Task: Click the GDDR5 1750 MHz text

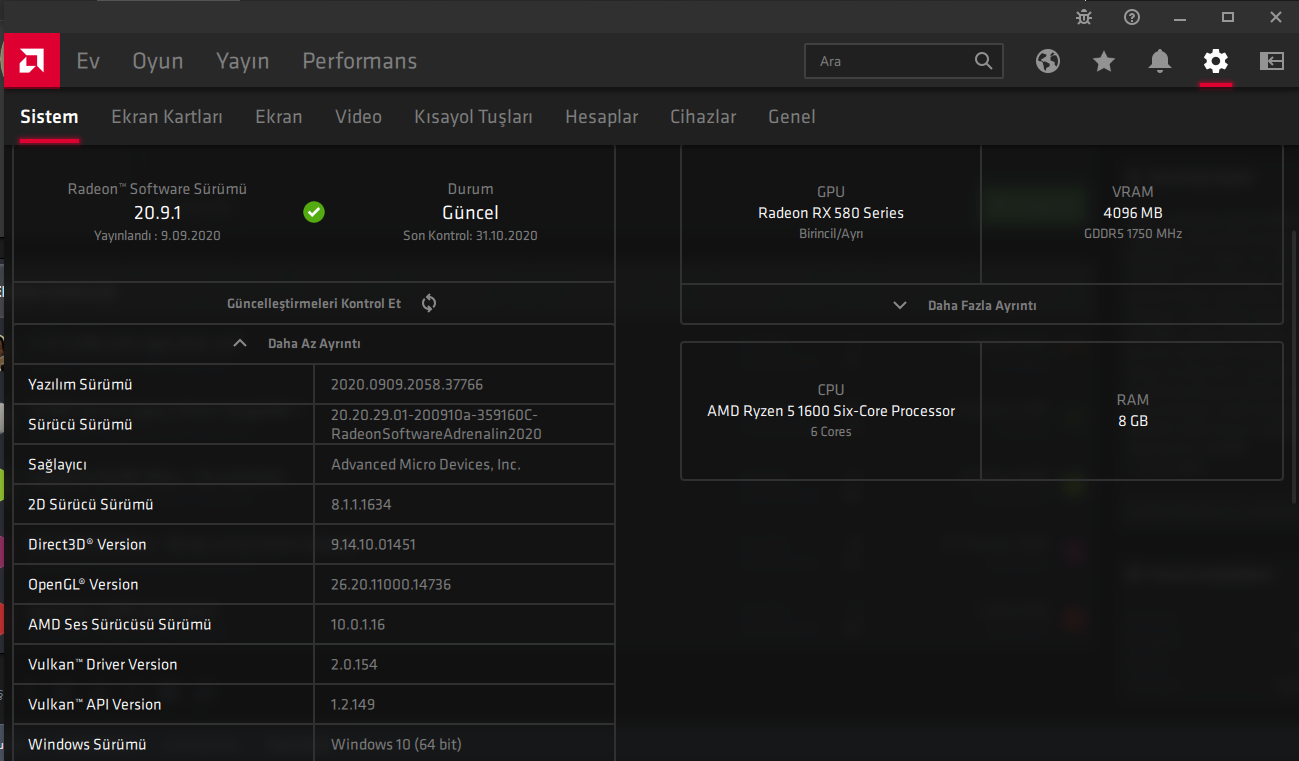Action: click(1133, 234)
